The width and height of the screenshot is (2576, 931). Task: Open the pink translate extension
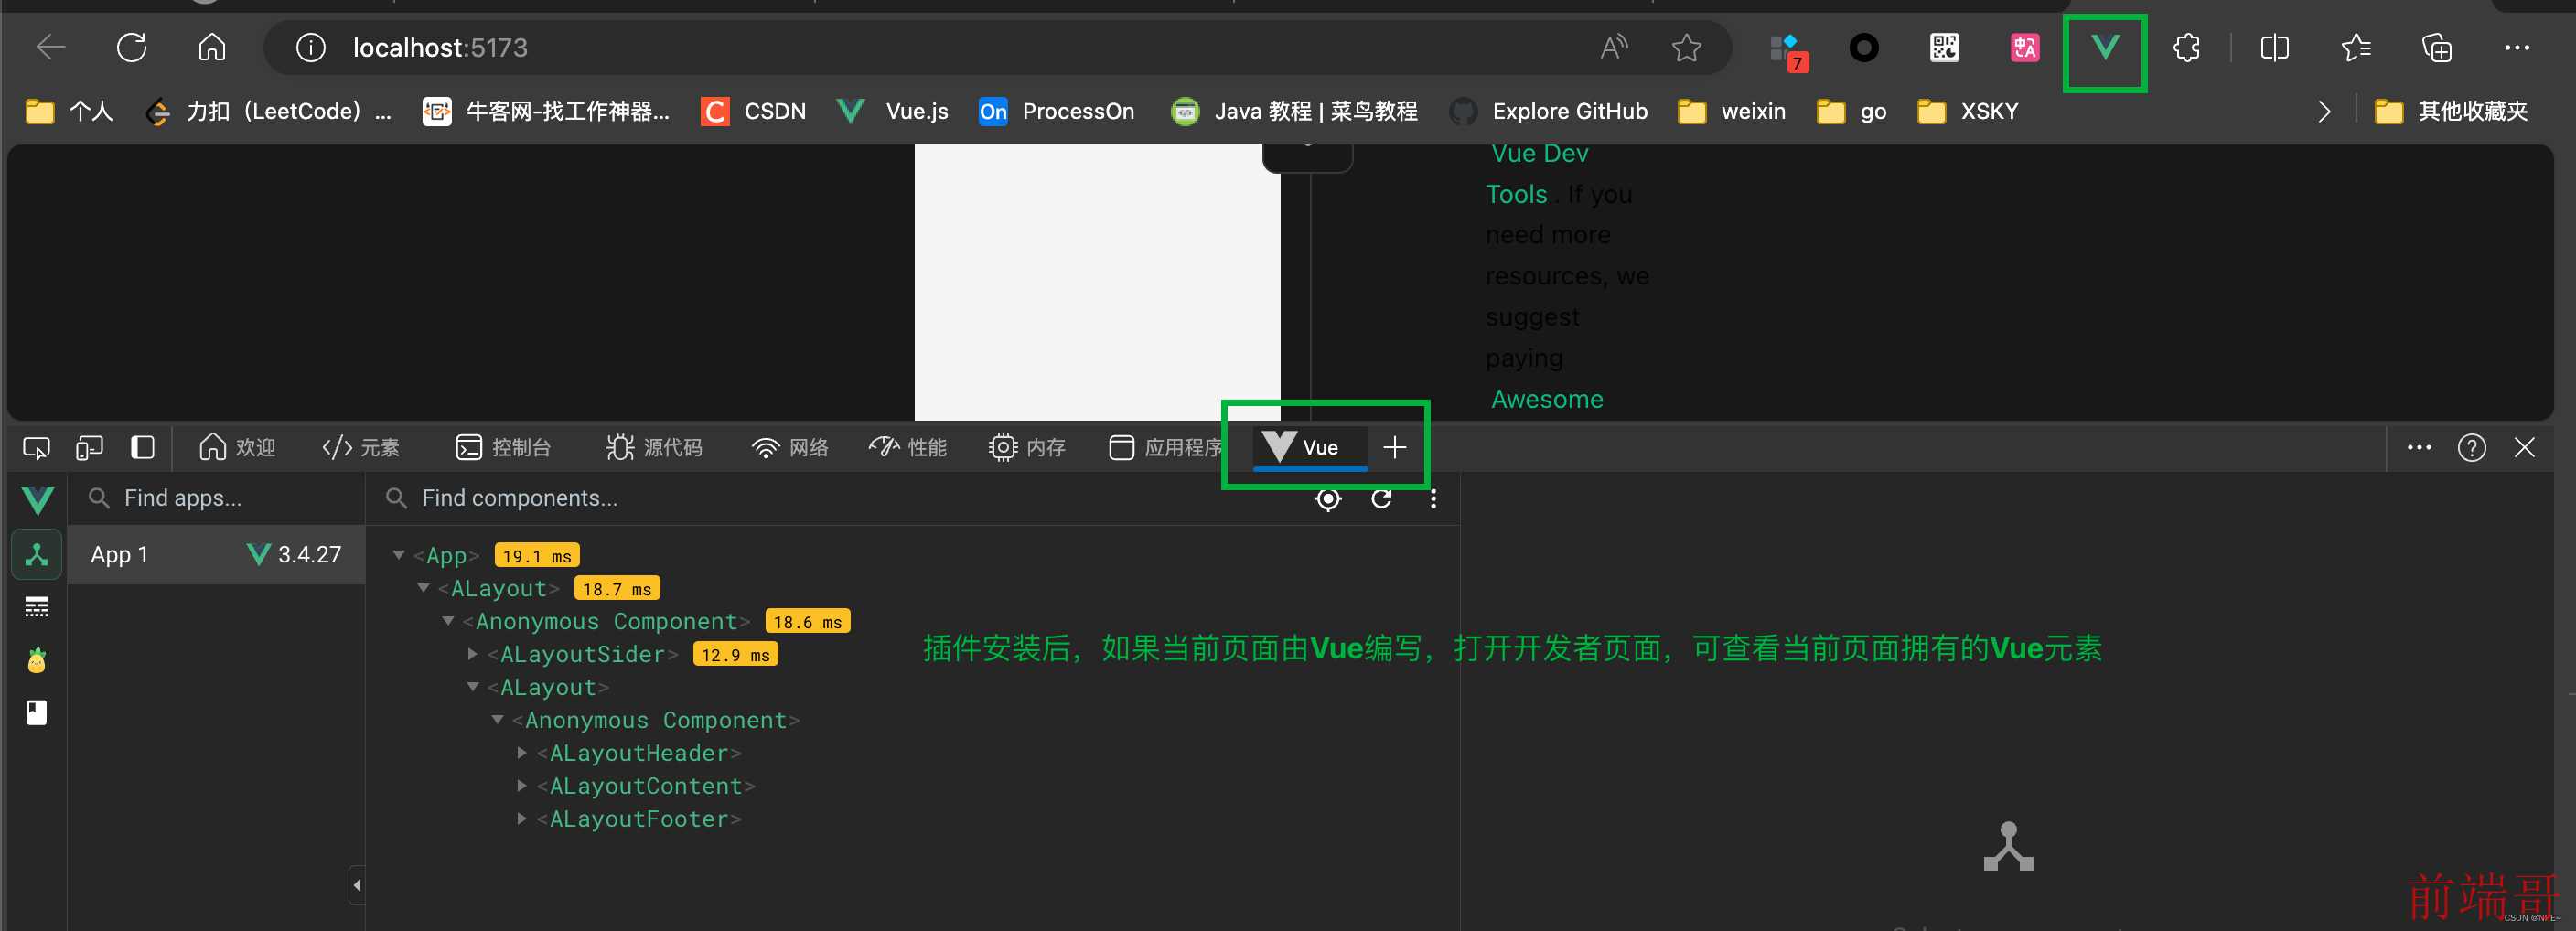coord(2025,47)
